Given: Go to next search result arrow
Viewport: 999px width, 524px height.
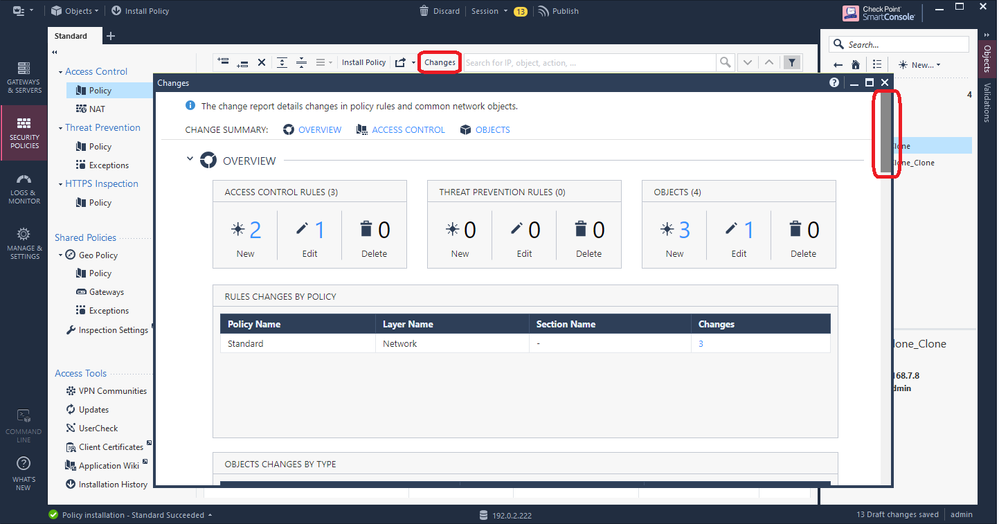Looking at the screenshot, I should tap(747, 62).
